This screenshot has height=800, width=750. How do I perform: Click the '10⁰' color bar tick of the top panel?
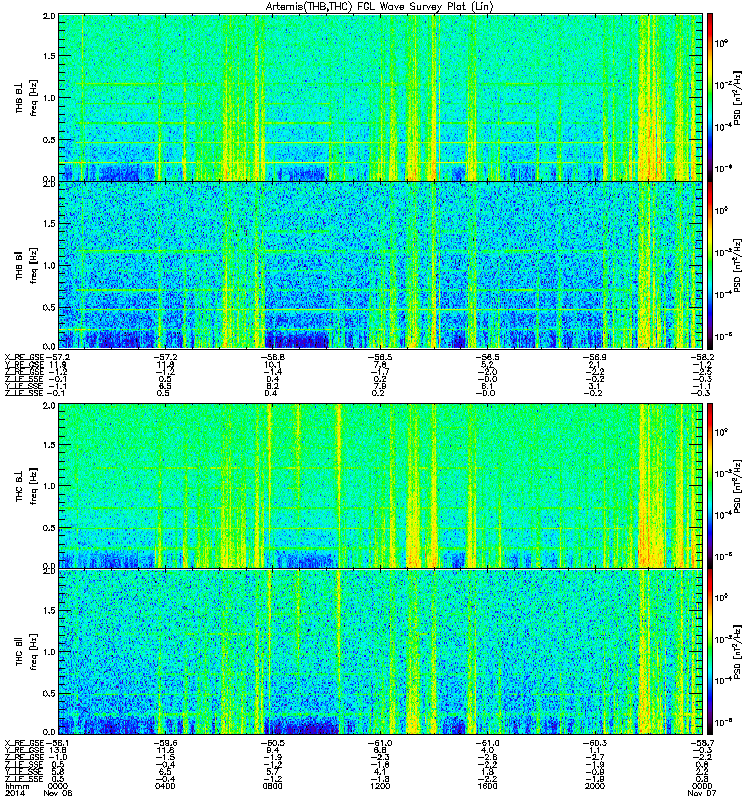721,43
